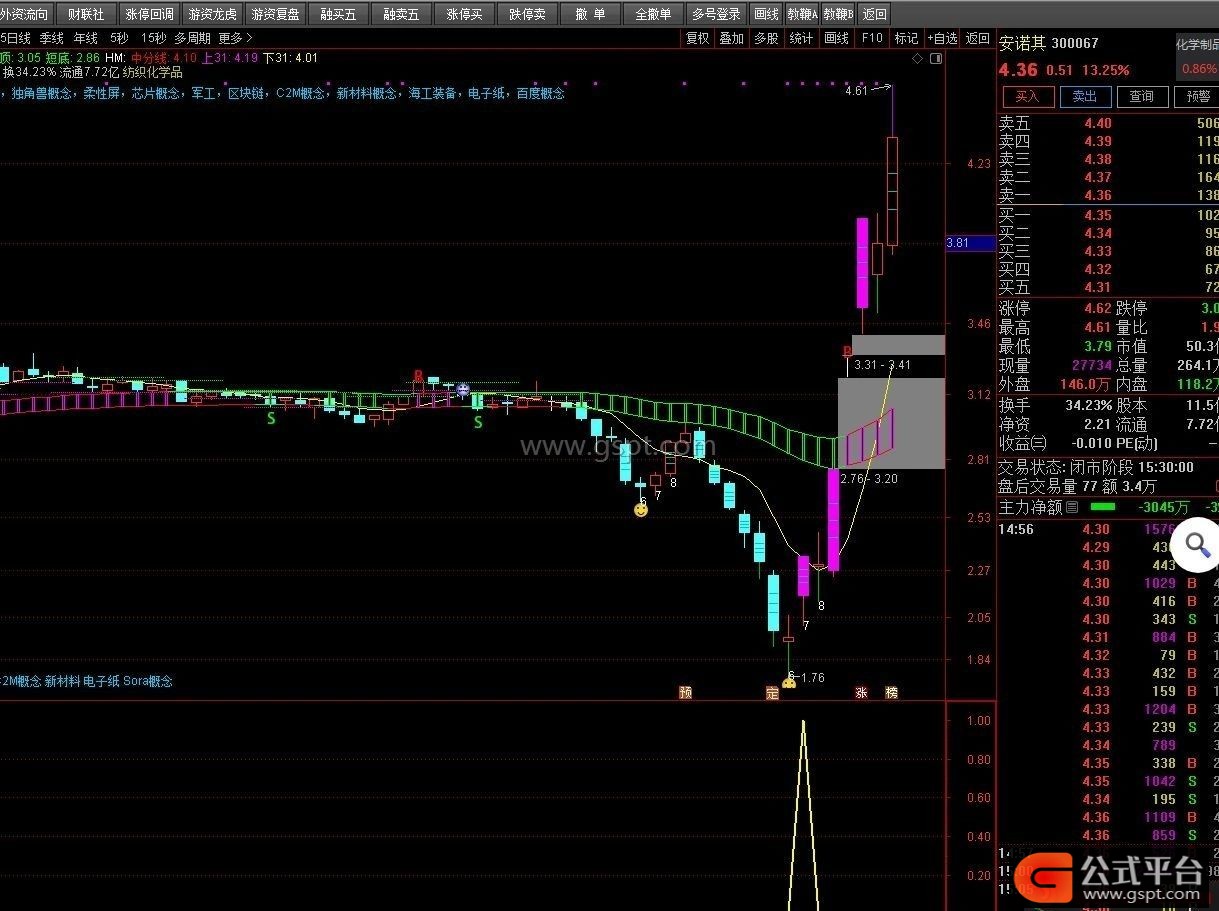Click 多股 multi-stock view button
This screenshot has width=1219, height=911.
pos(767,38)
